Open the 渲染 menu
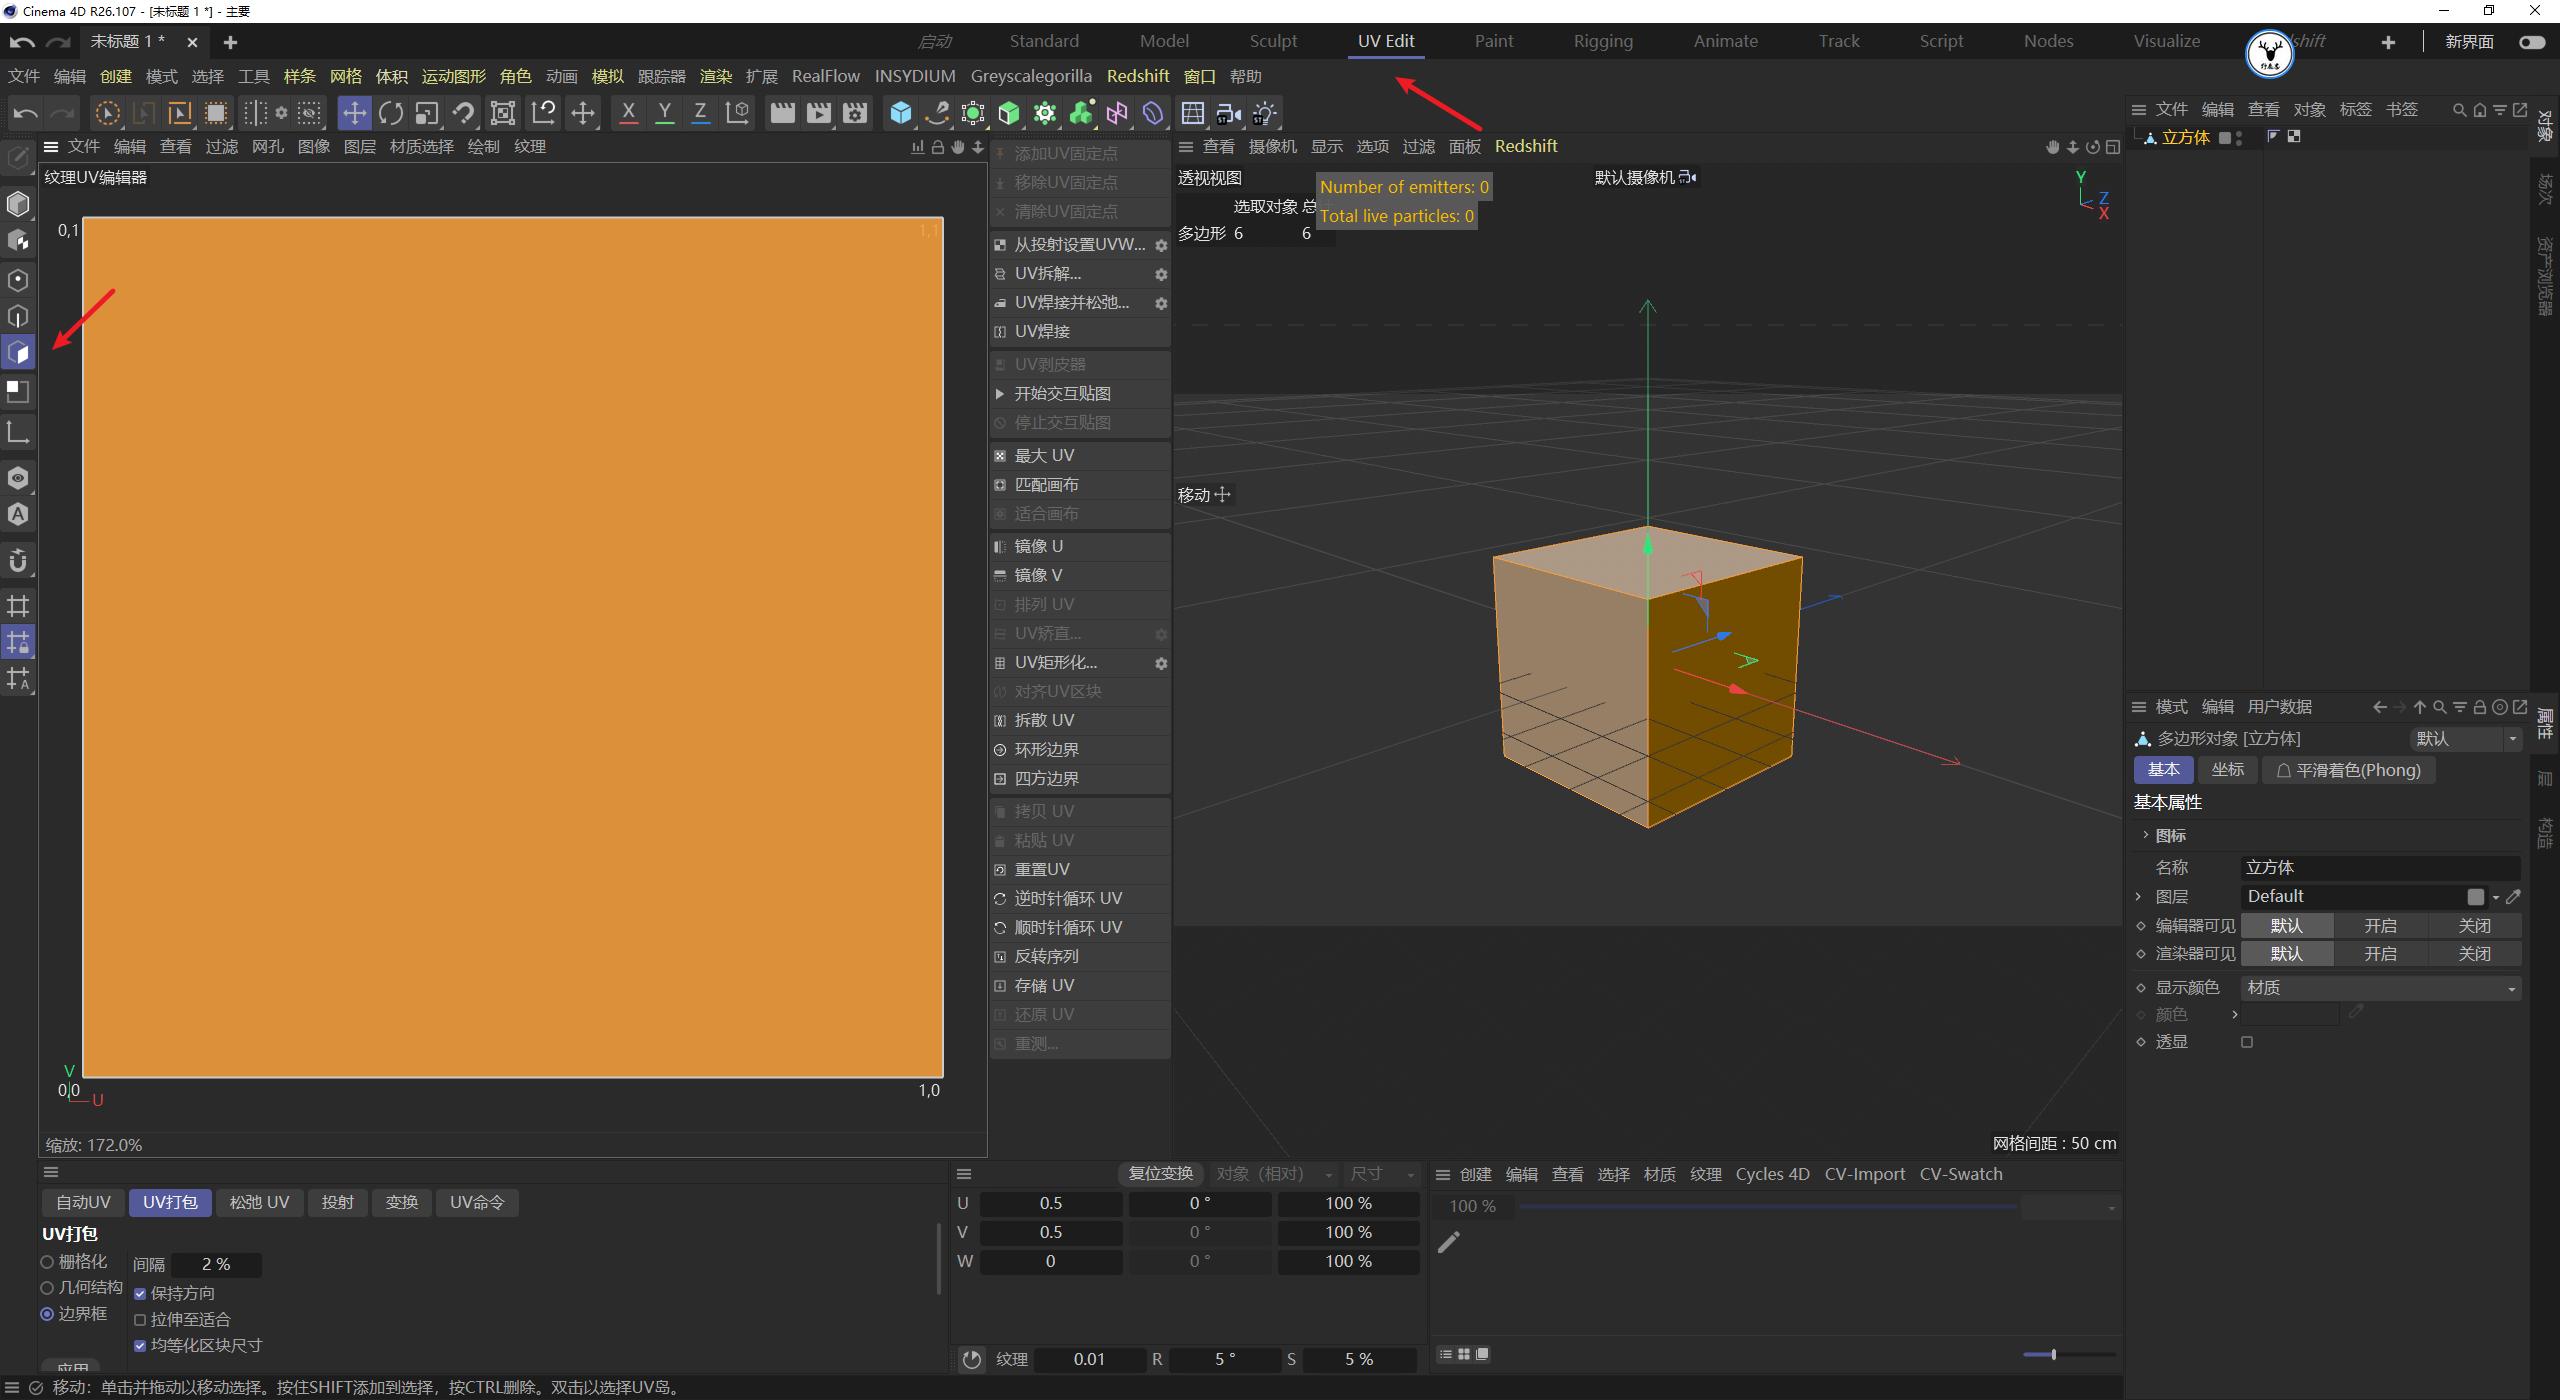Screen dimensions: 2560x1400 [716, 76]
